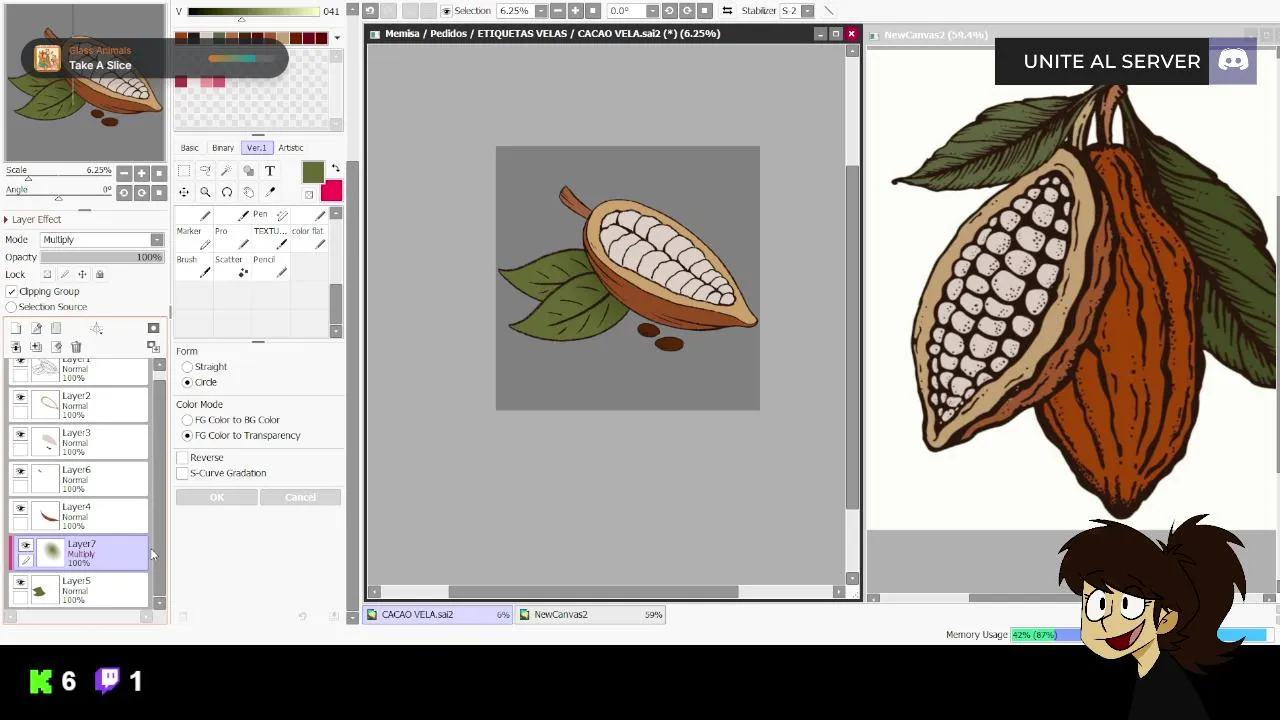Pick the pink background color swatch
Screen dimensions: 1280x720
click(x=331, y=190)
